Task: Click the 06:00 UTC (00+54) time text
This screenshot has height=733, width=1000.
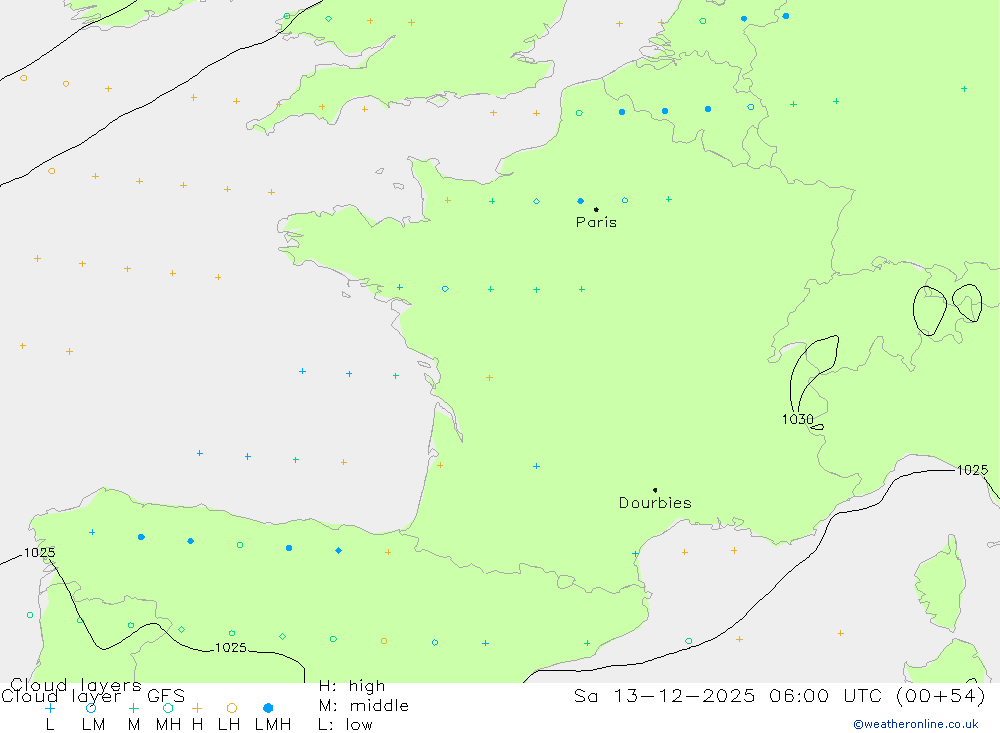Action: point(877,695)
